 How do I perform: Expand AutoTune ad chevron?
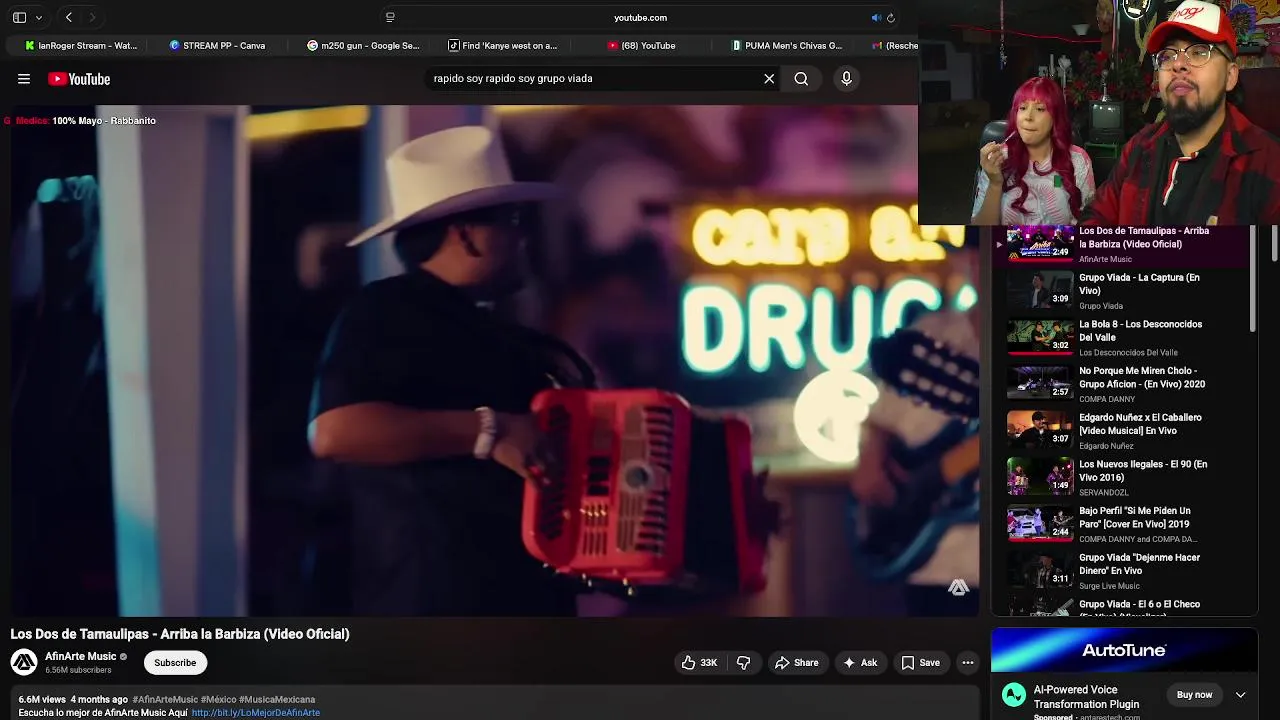point(1240,695)
